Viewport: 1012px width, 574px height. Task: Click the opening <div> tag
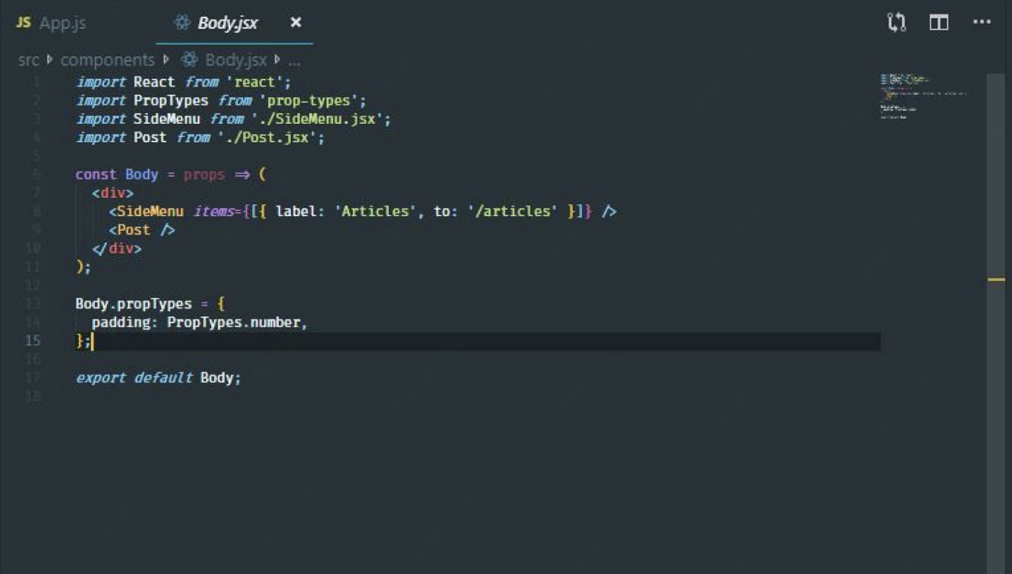pyautogui.click(x=112, y=193)
